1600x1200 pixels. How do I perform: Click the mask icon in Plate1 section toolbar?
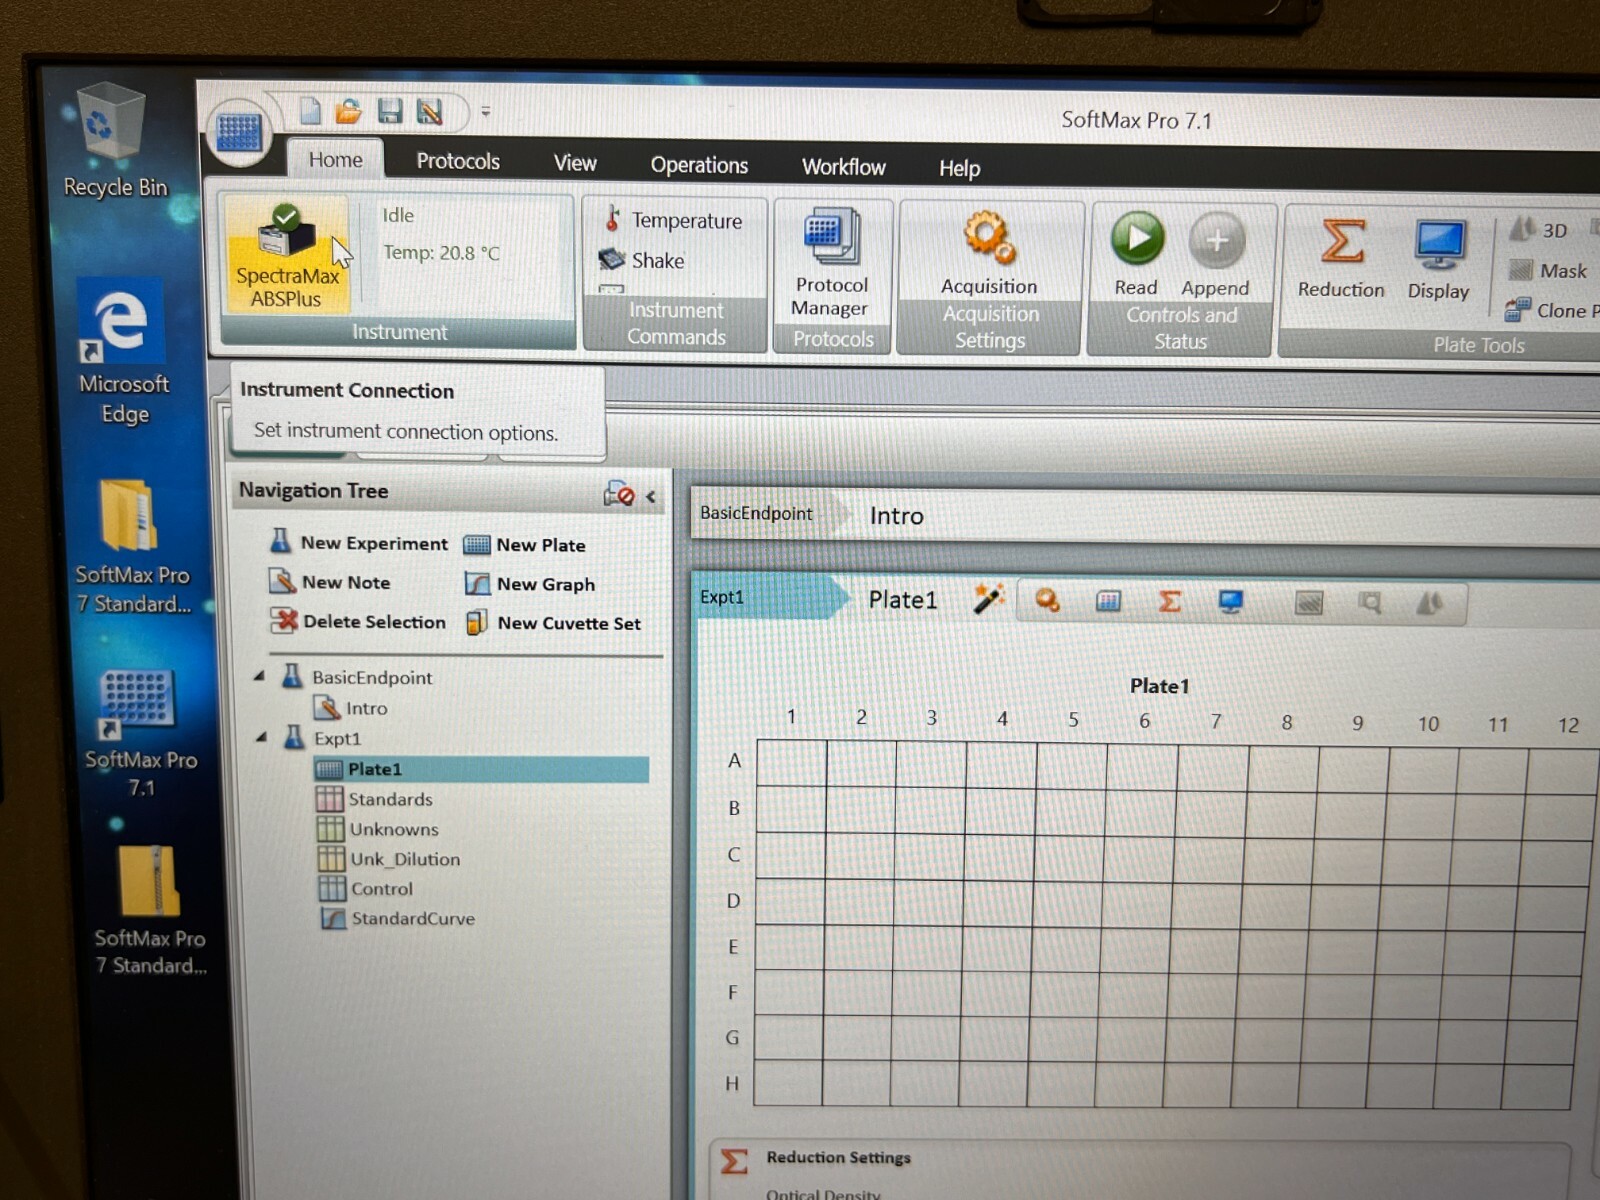pos(1309,603)
